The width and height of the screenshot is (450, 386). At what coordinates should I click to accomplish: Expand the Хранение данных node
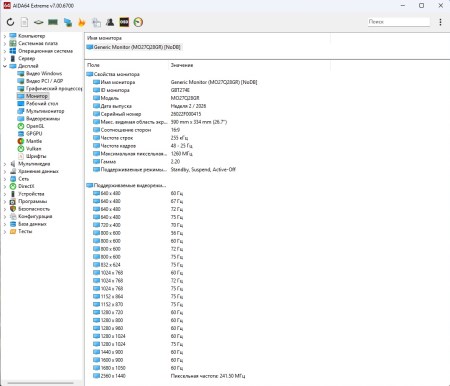(5, 171)
